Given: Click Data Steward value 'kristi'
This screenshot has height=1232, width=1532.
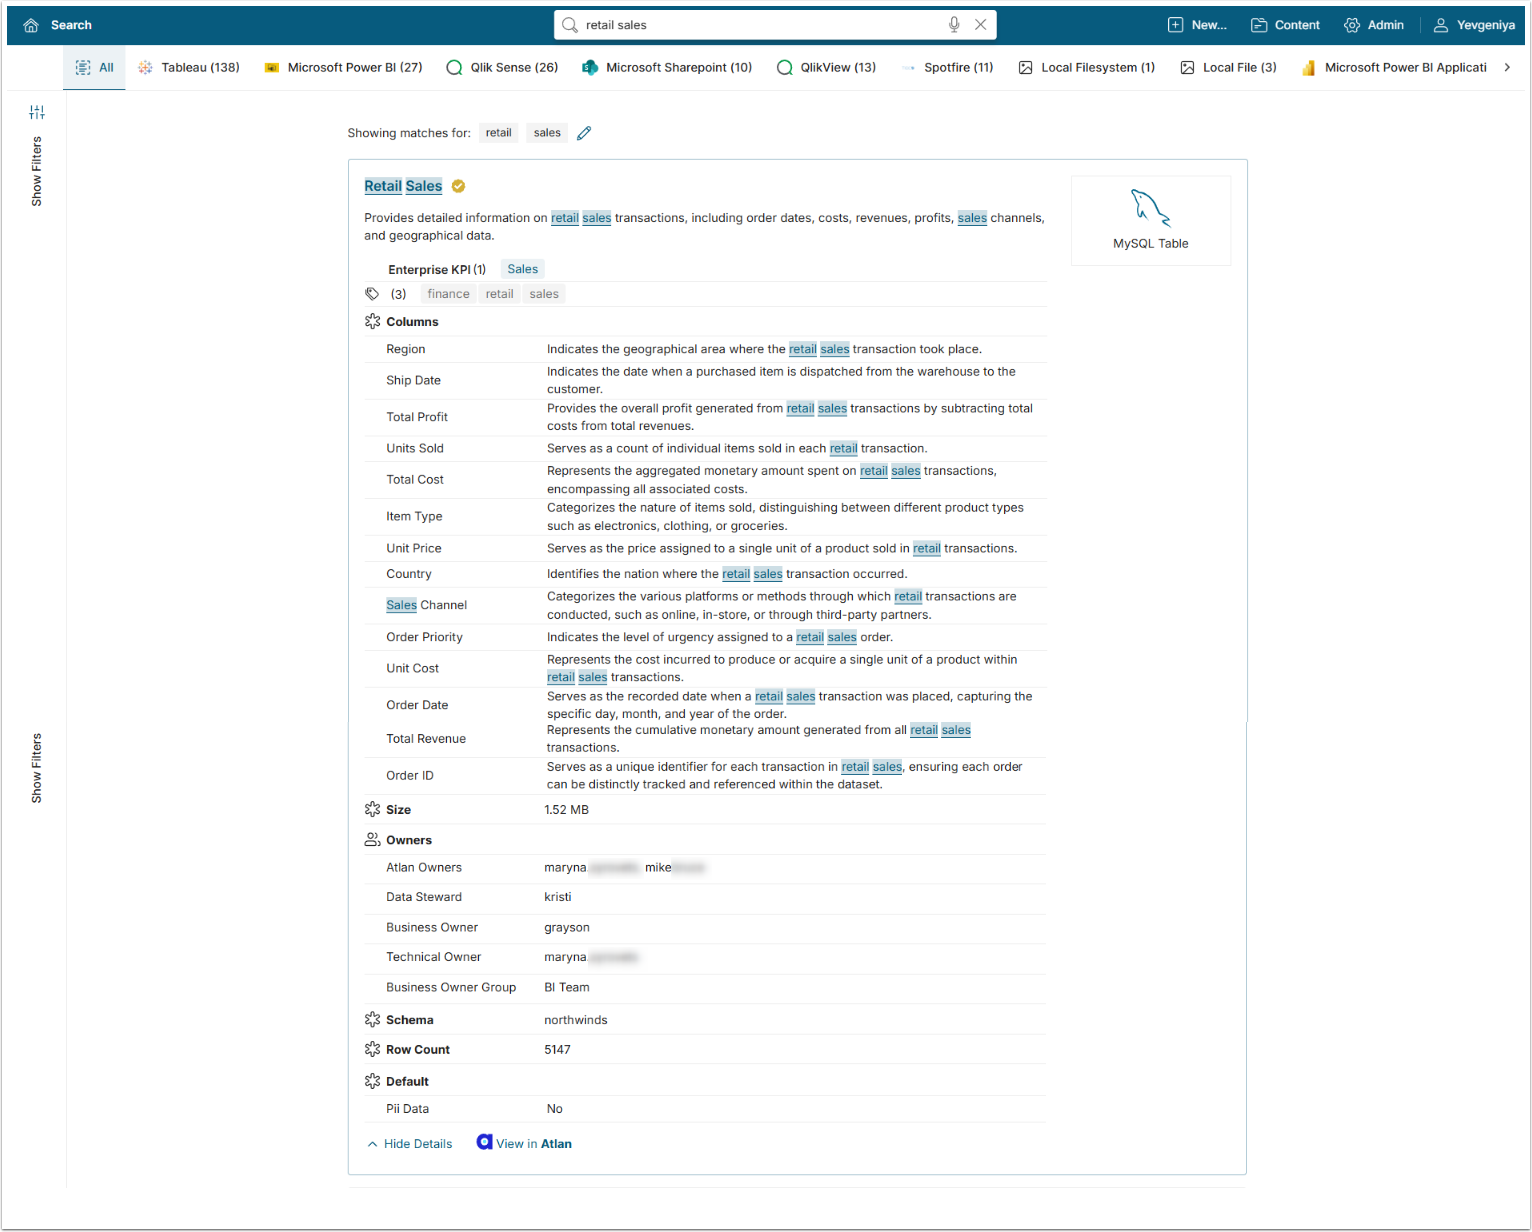Looking at the screenshot, I should (558, 897).
